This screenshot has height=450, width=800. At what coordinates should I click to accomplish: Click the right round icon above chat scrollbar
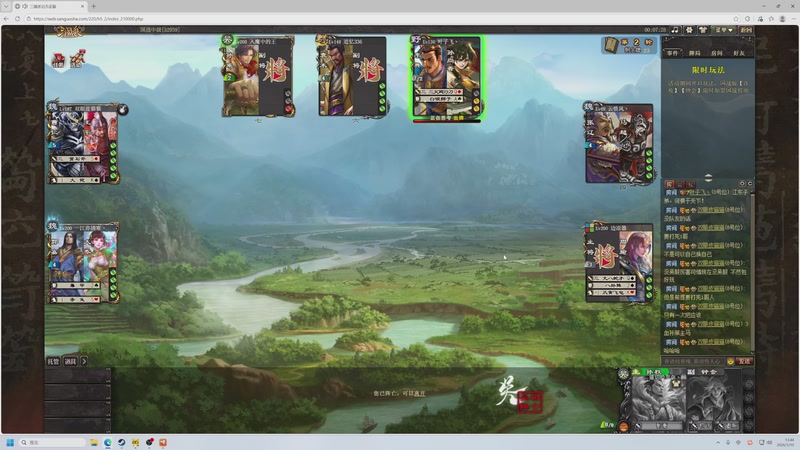coord(749,183)
